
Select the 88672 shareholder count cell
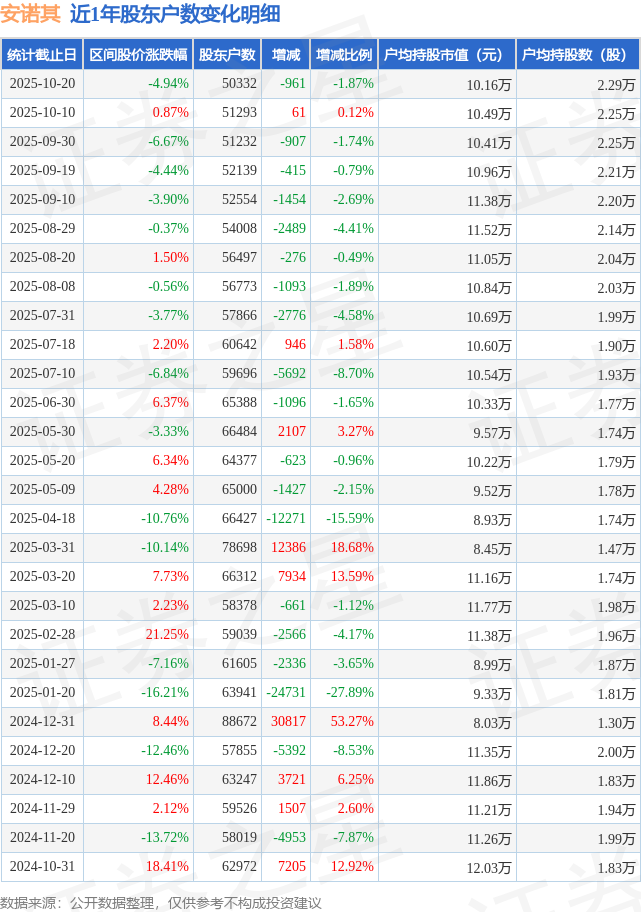click(239, 722)
